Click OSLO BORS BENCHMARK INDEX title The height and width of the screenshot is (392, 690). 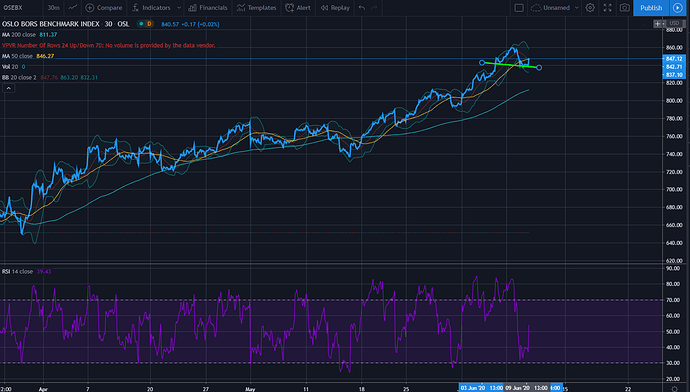[x=51, y=24]
